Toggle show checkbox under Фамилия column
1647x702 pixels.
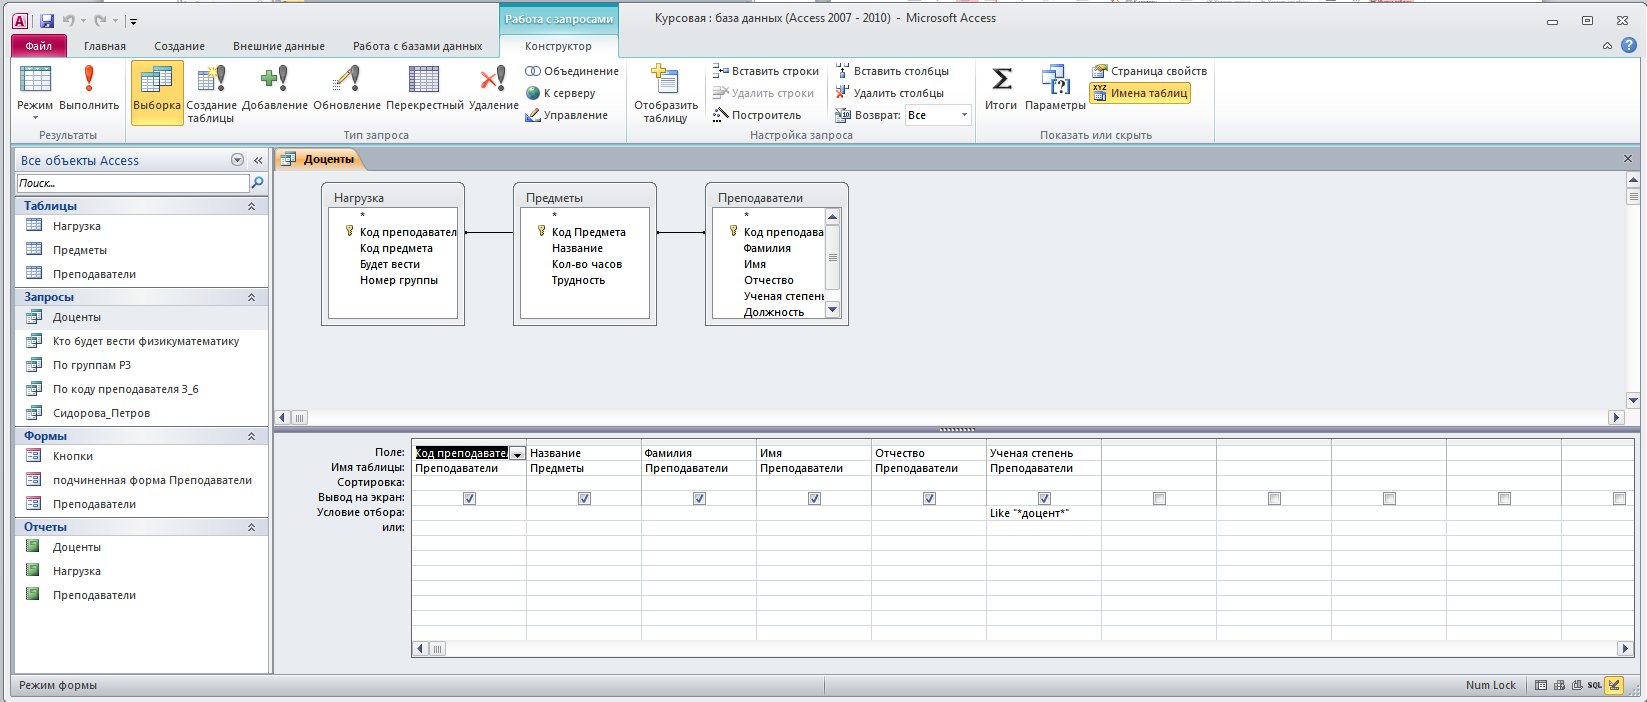[x=699, y=498]
